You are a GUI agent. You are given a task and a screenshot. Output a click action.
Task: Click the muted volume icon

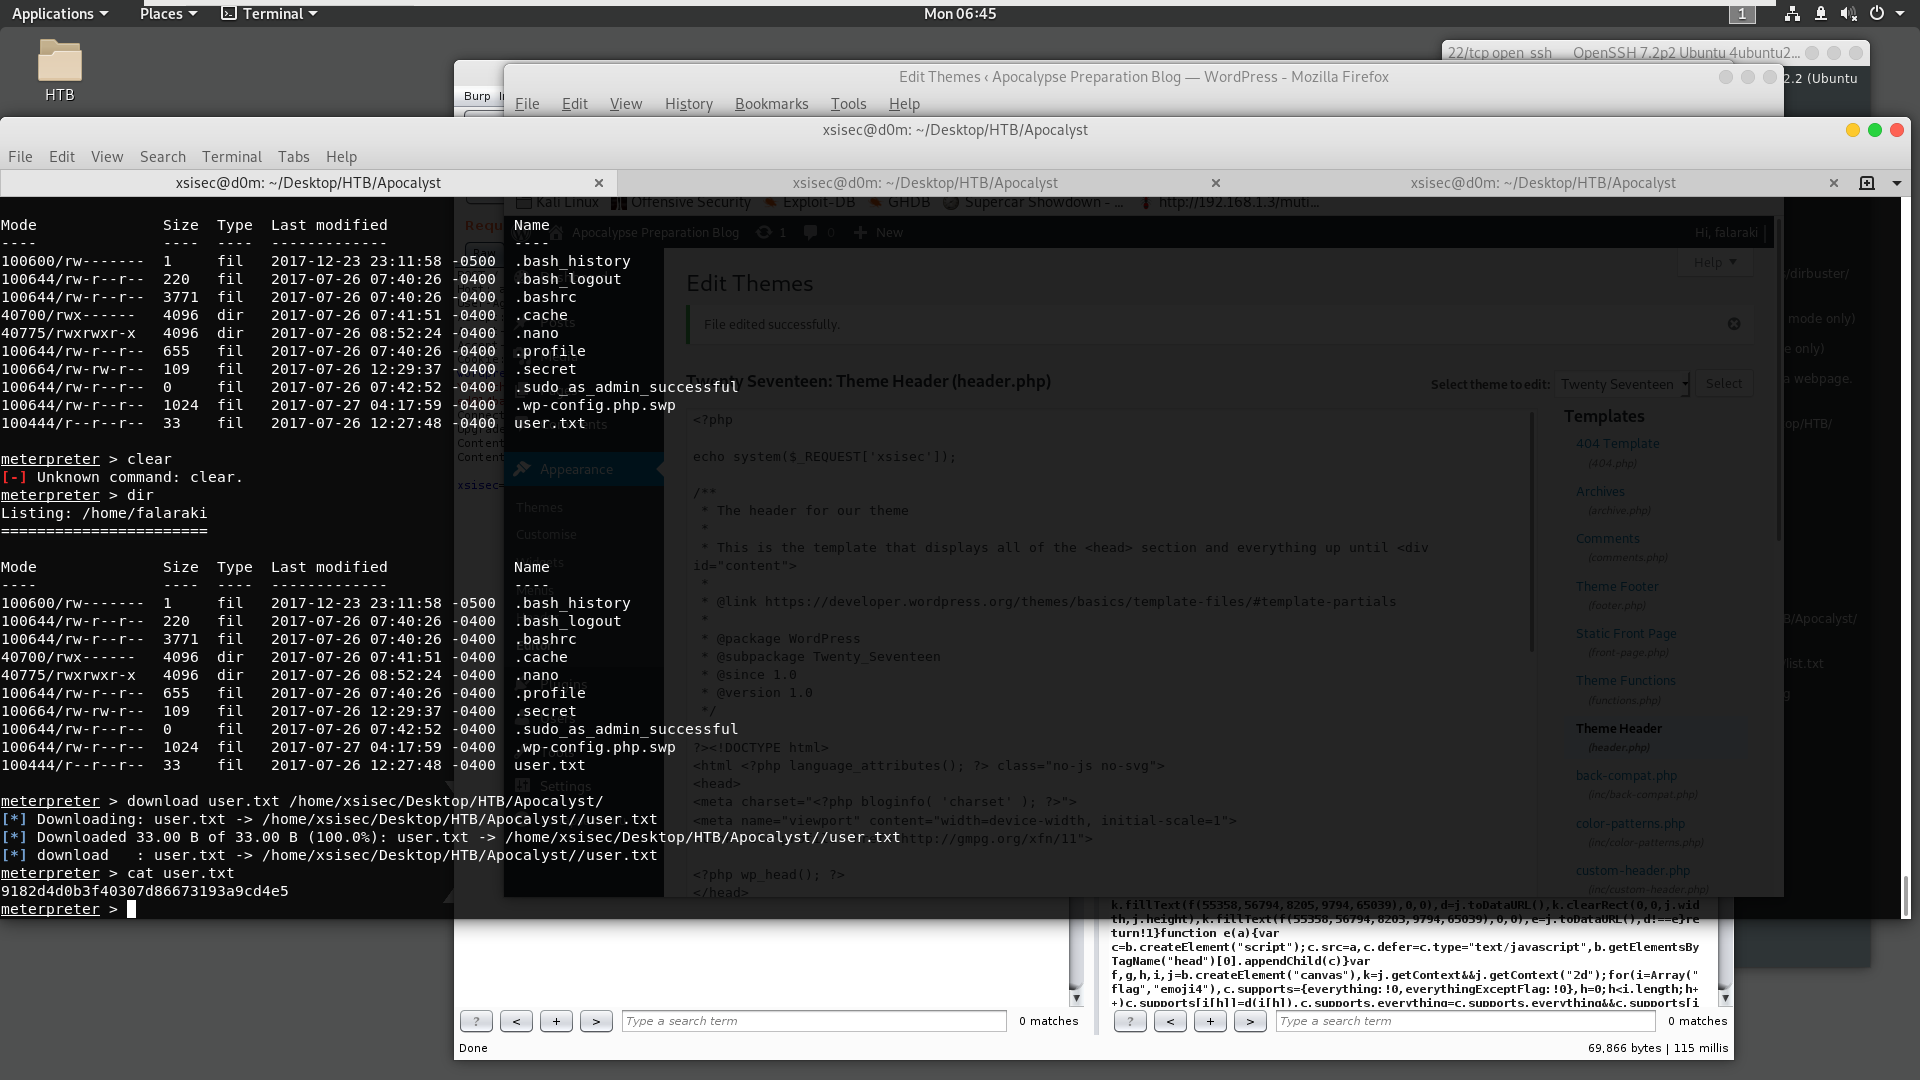point(1848,14)
